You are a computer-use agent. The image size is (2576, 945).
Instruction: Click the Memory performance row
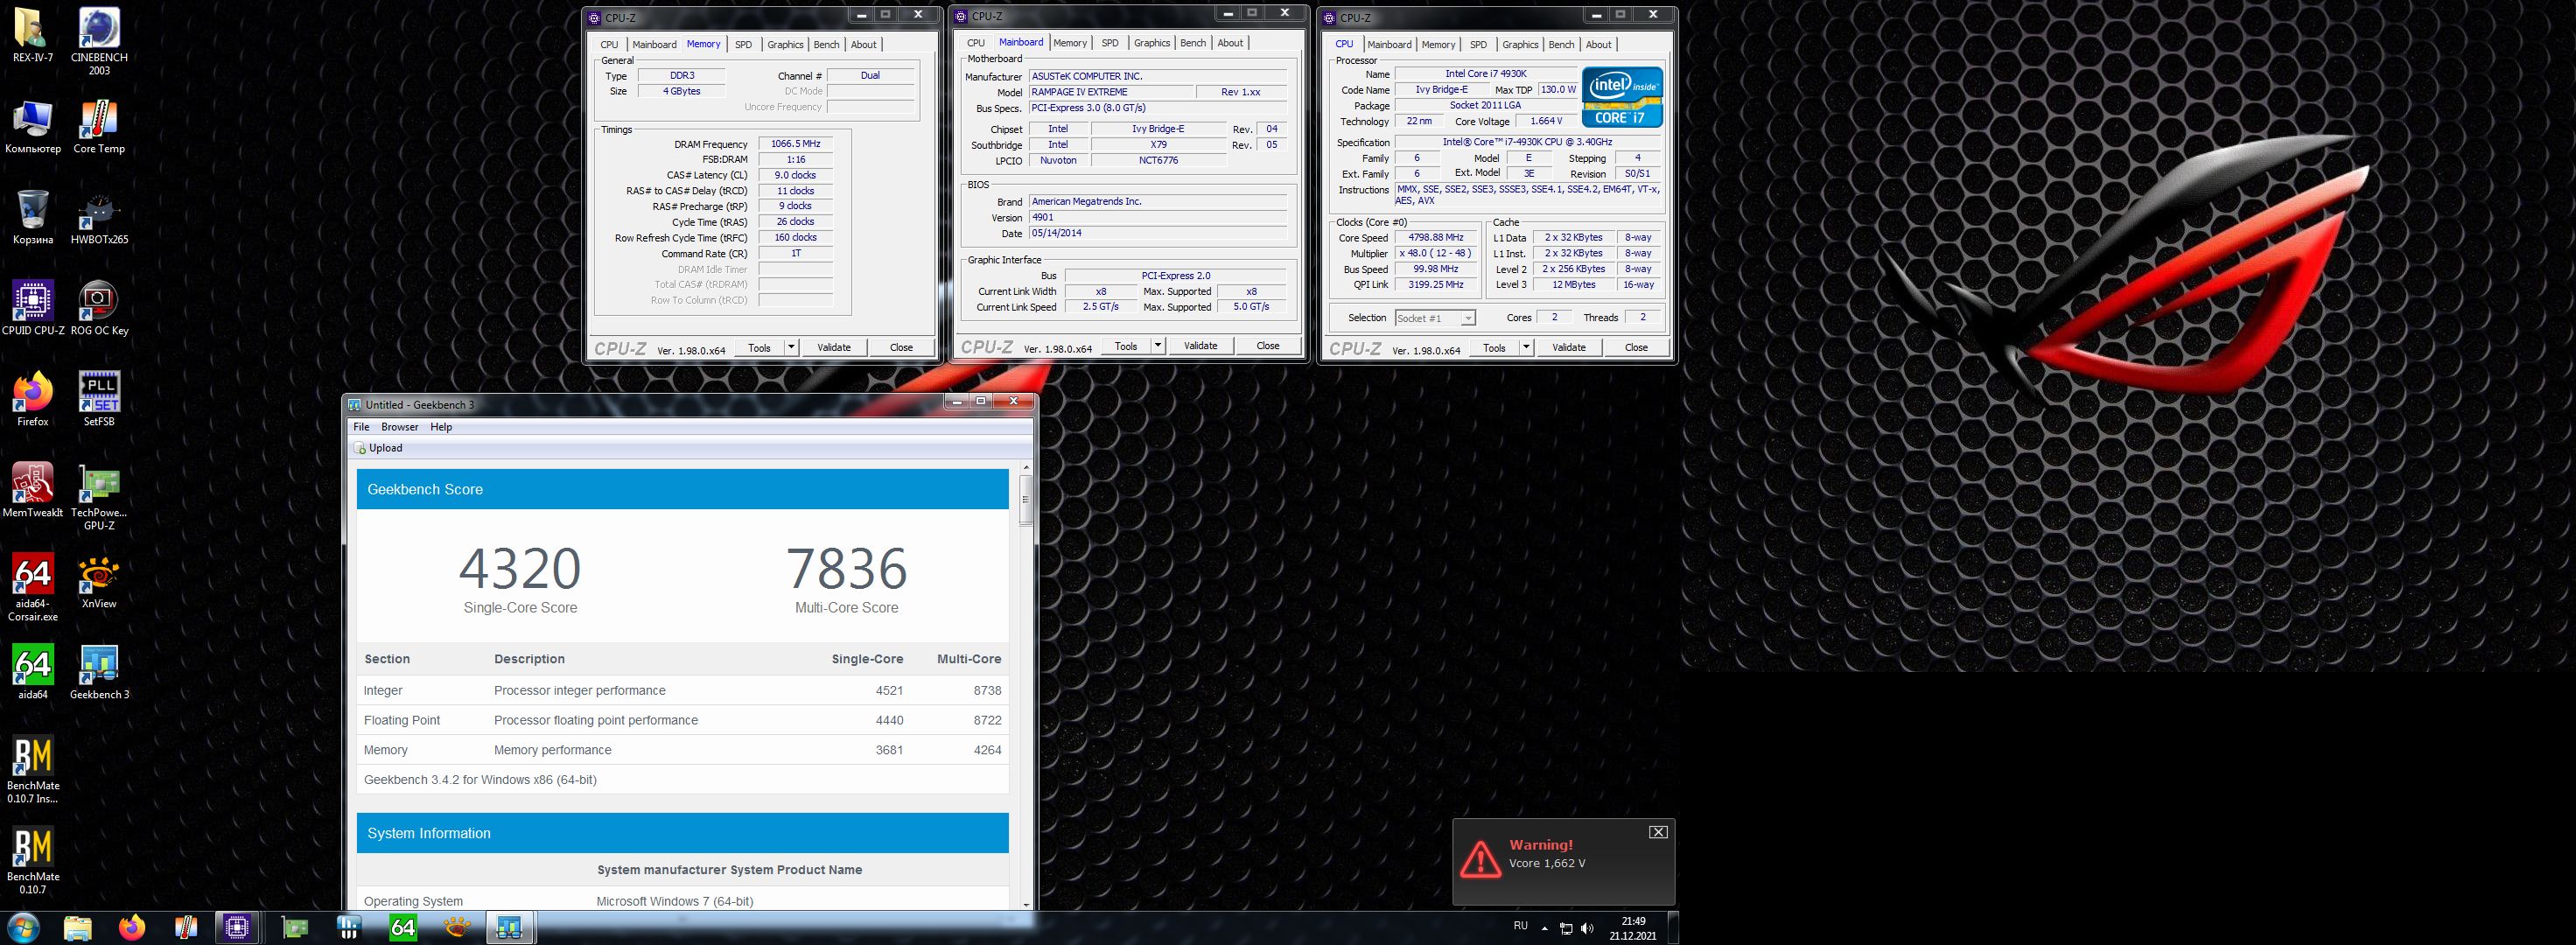[x=682, y=750]
